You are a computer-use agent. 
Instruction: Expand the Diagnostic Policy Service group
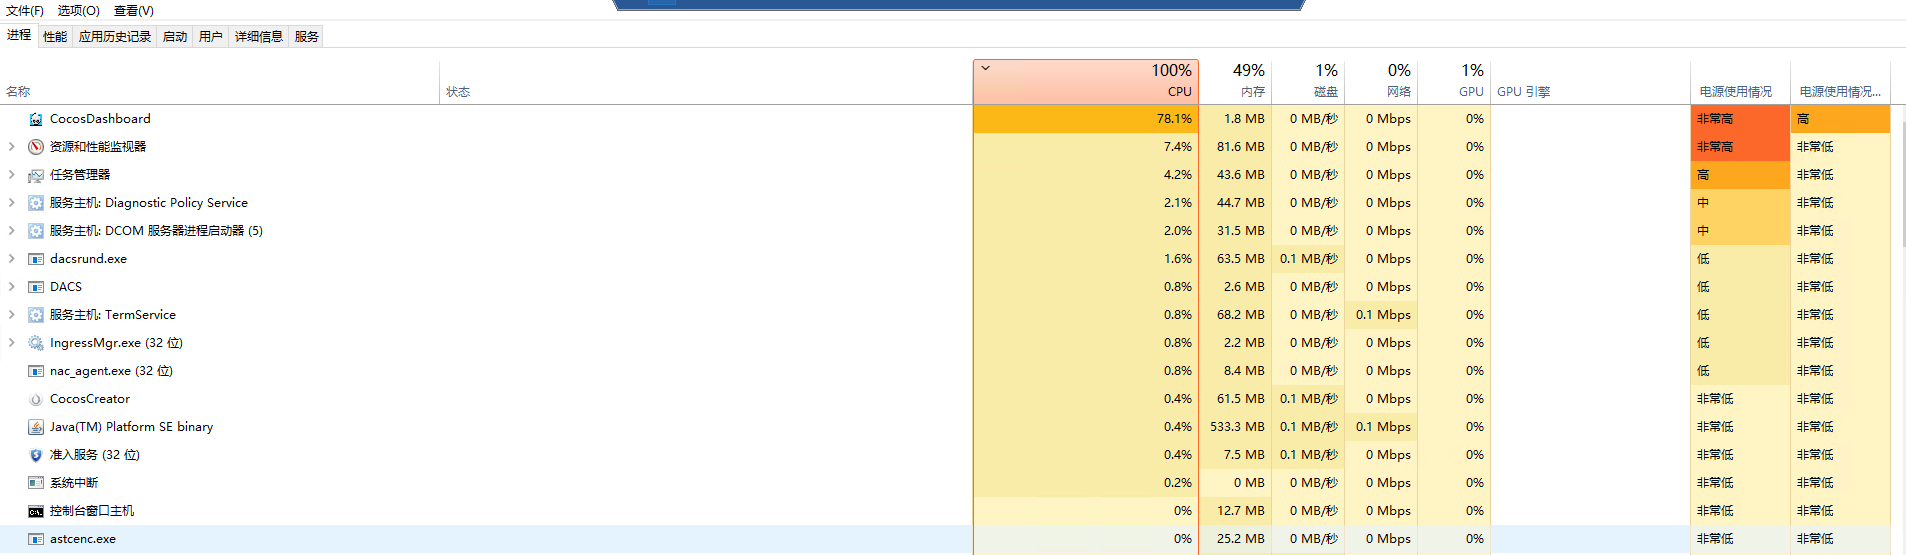click(x=12, y=203)
